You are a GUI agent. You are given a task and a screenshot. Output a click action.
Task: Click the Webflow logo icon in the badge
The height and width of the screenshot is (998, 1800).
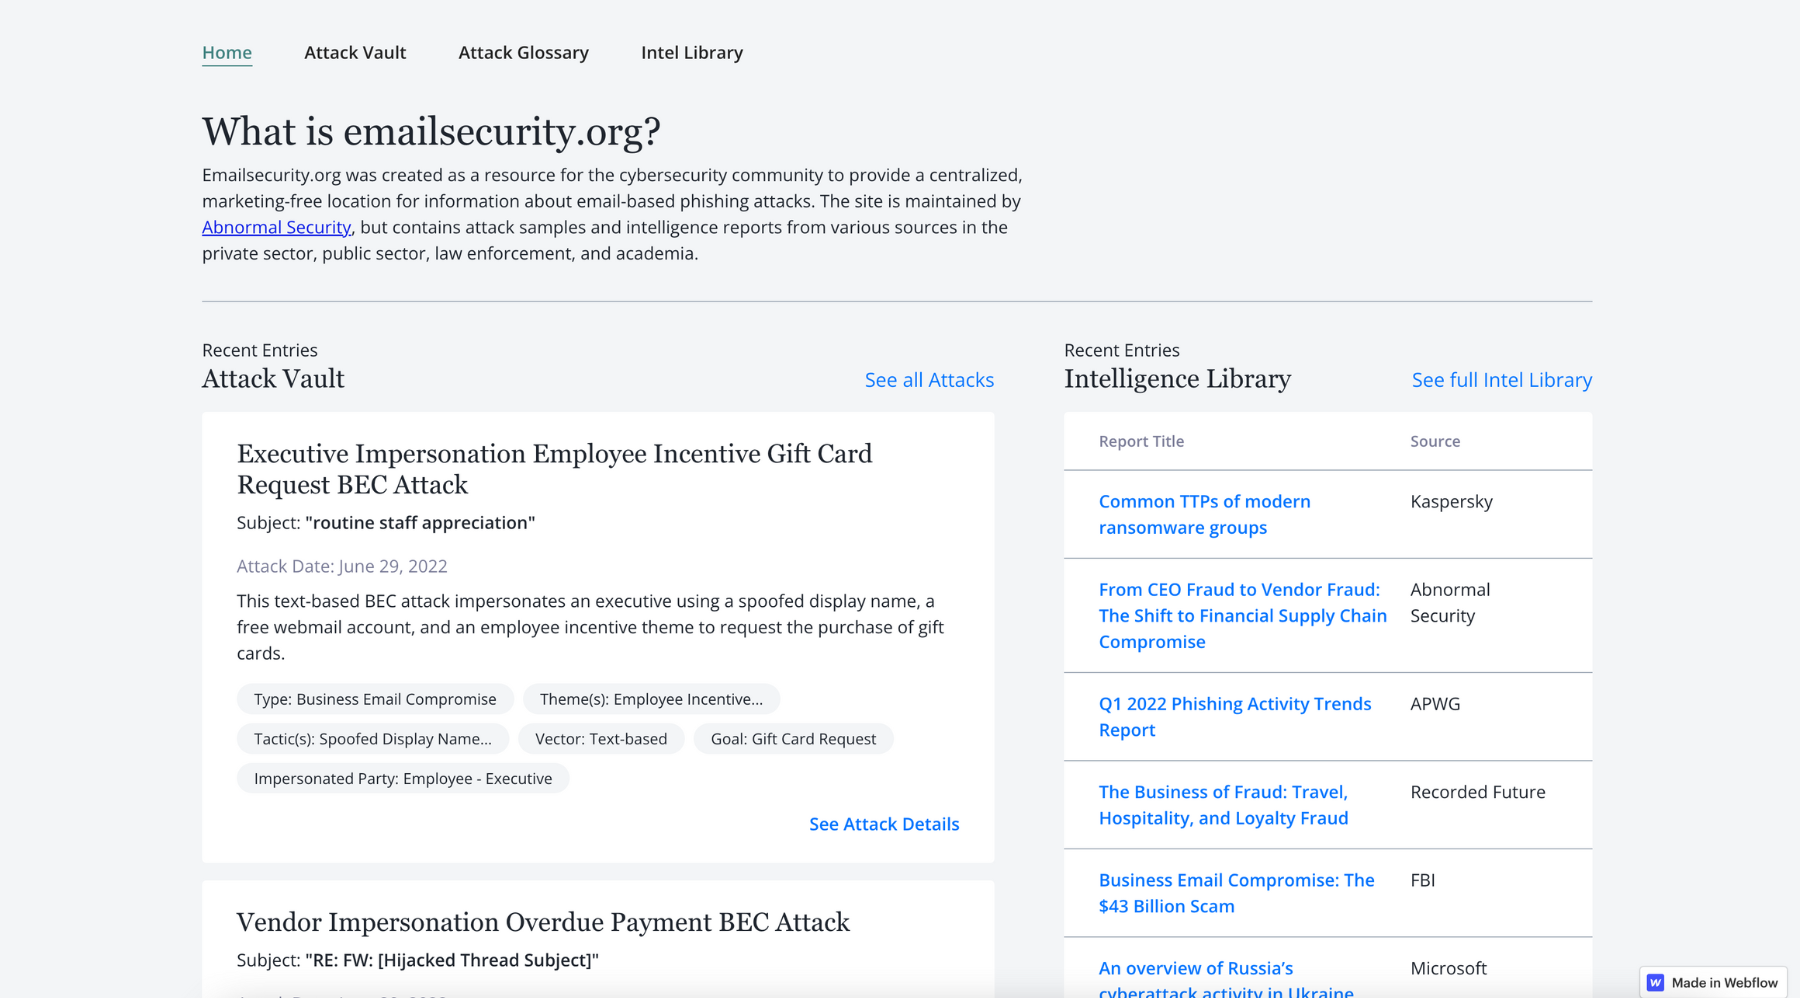[1656, 983]
